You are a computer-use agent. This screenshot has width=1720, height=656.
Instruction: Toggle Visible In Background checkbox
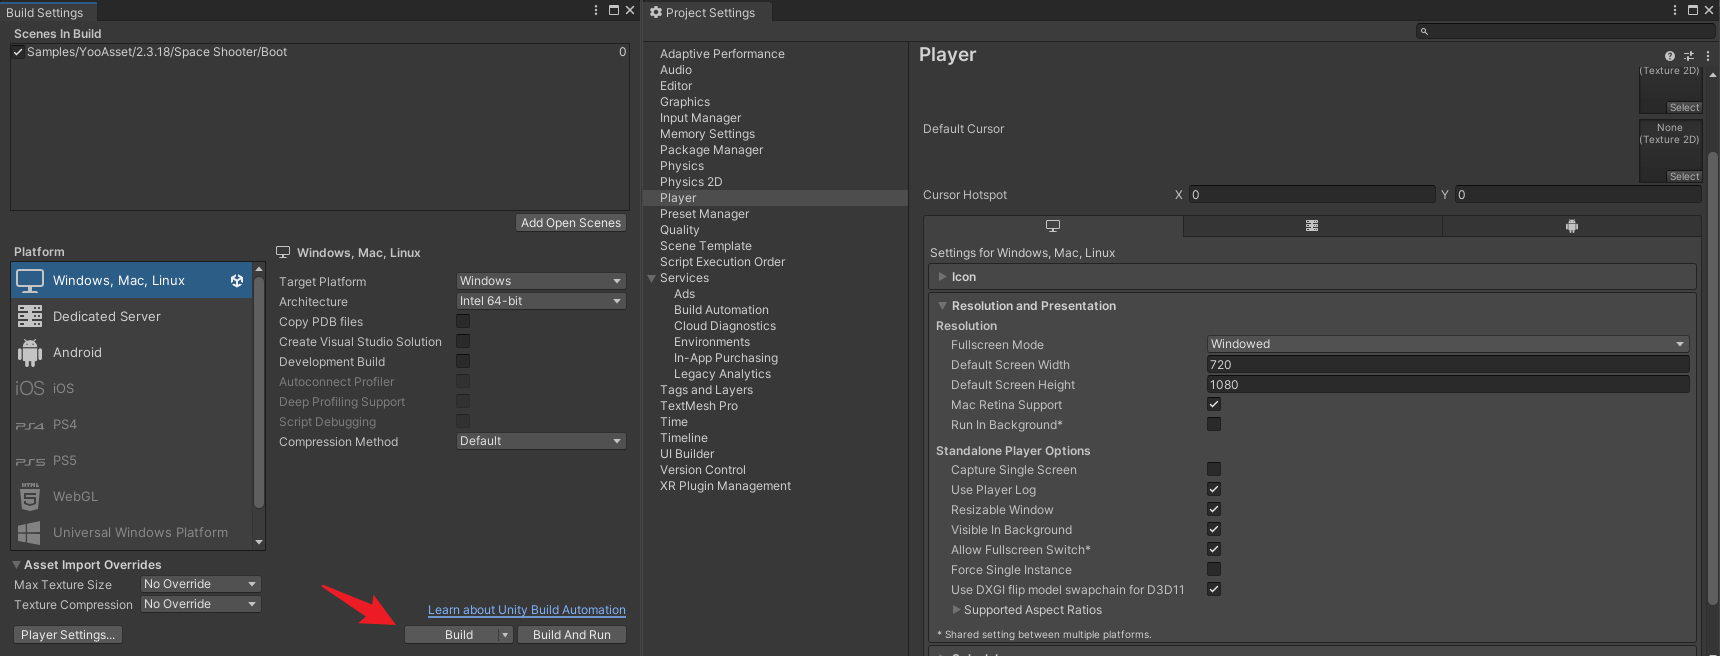(x=1214, y=529)
